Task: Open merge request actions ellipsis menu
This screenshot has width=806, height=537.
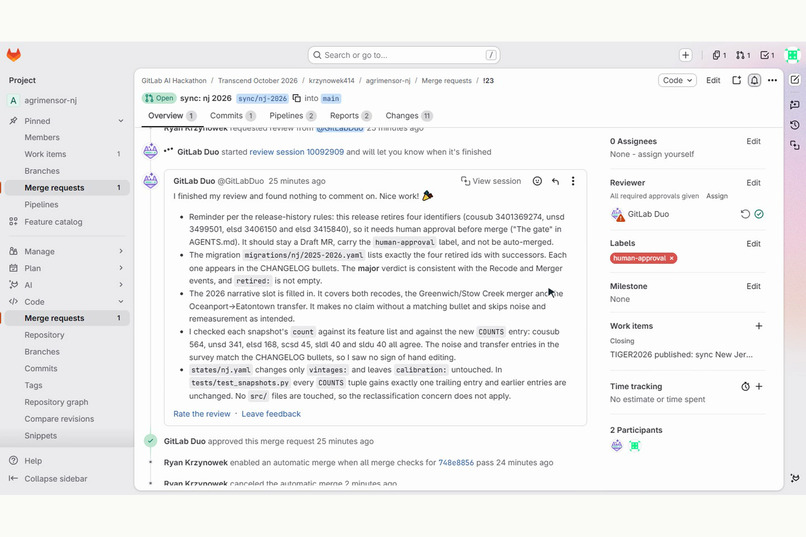Action: [772, 80]
